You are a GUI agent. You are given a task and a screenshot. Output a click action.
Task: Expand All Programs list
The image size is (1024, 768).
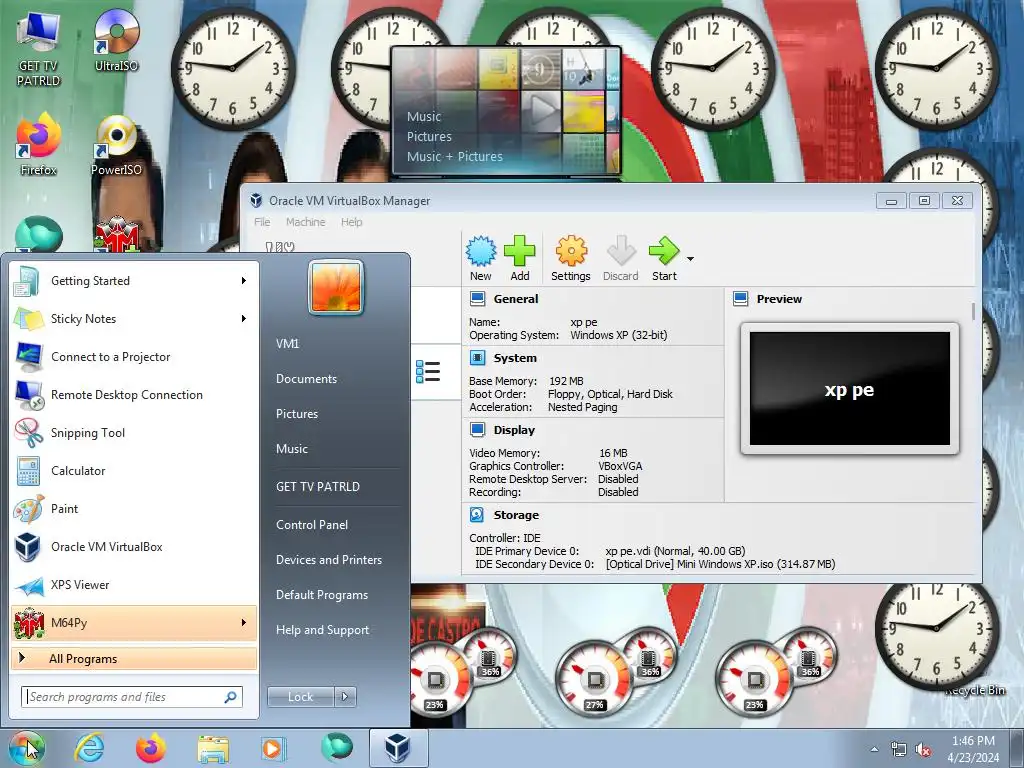pos(134,658)
